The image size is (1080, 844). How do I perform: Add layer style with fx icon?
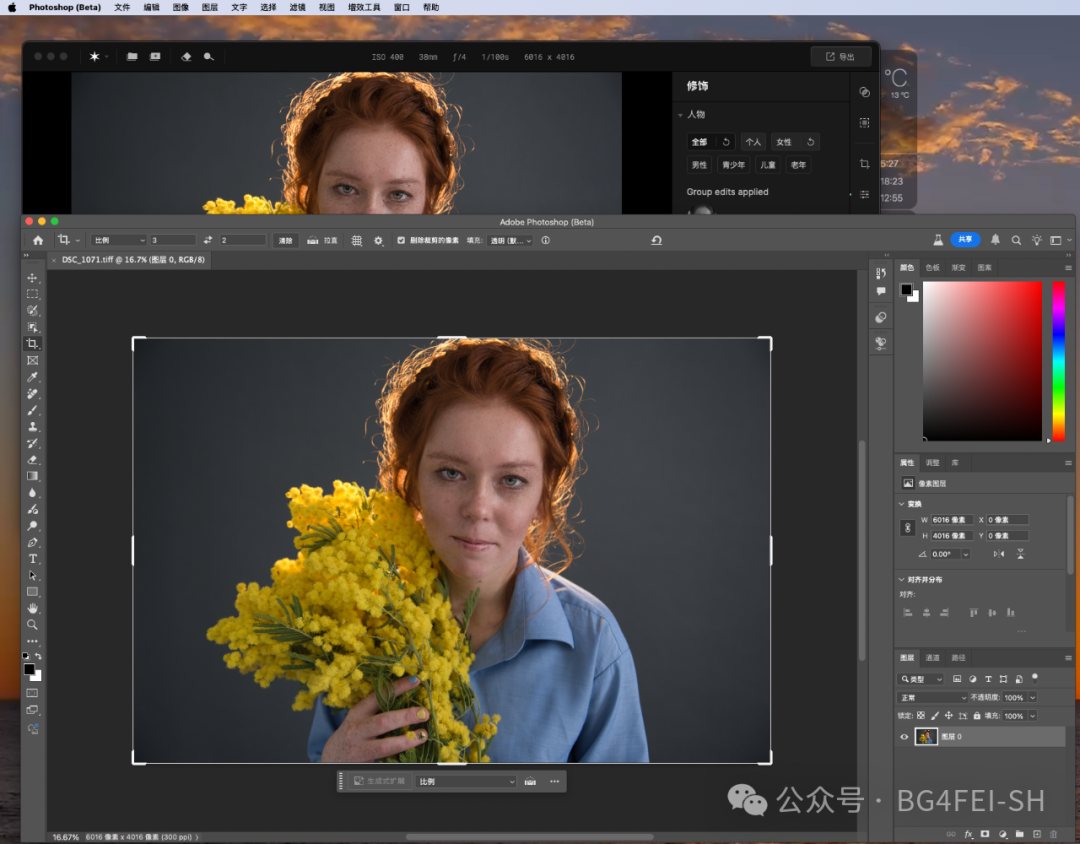[x=968, y=834]
